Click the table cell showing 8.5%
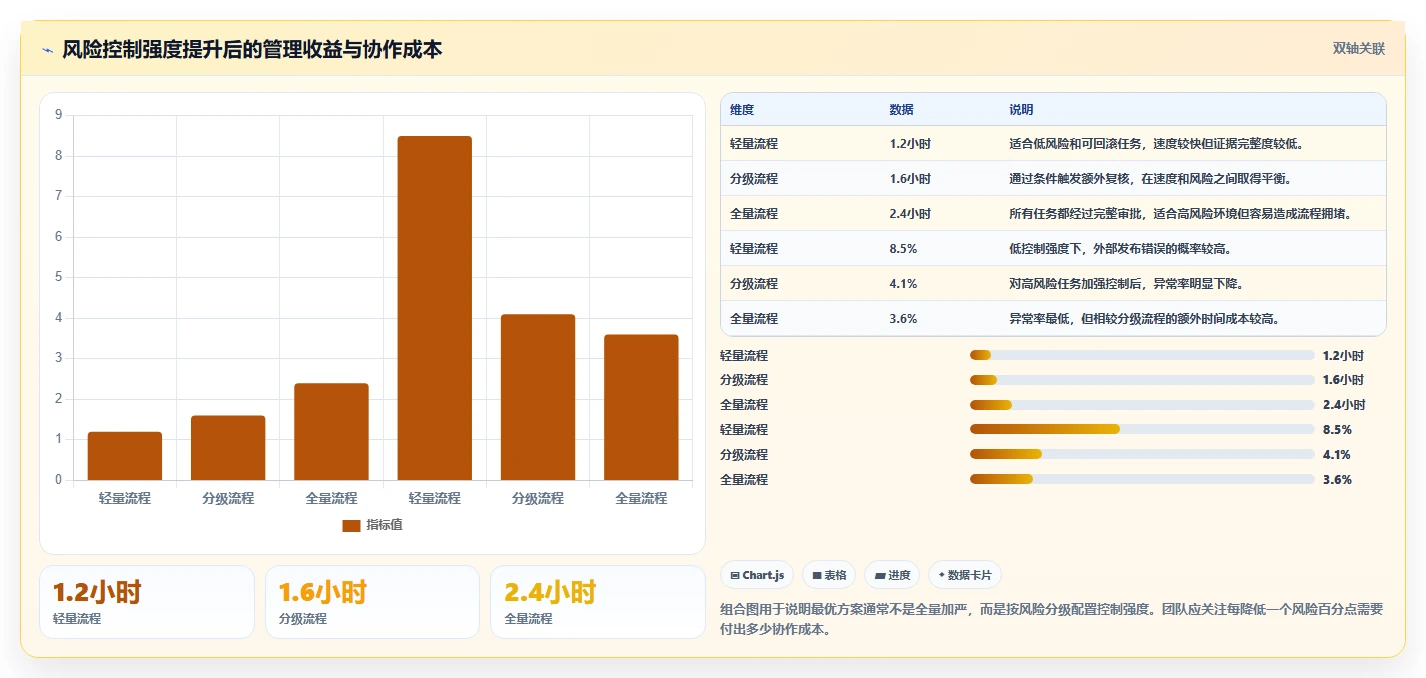 903,249
